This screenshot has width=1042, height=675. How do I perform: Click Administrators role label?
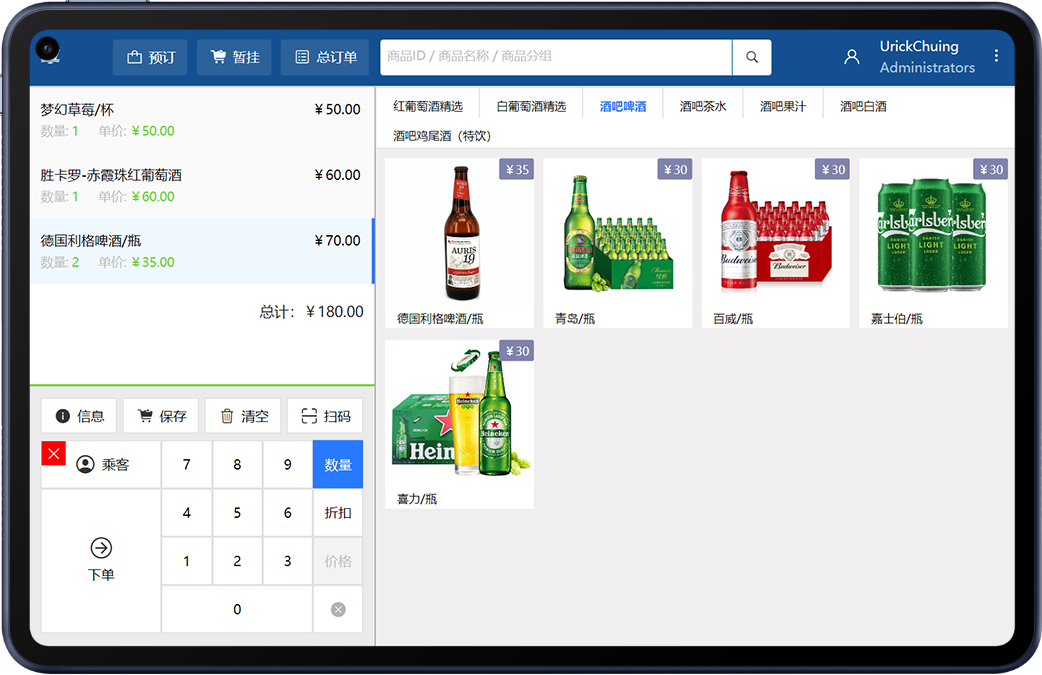tap(927, 68)
